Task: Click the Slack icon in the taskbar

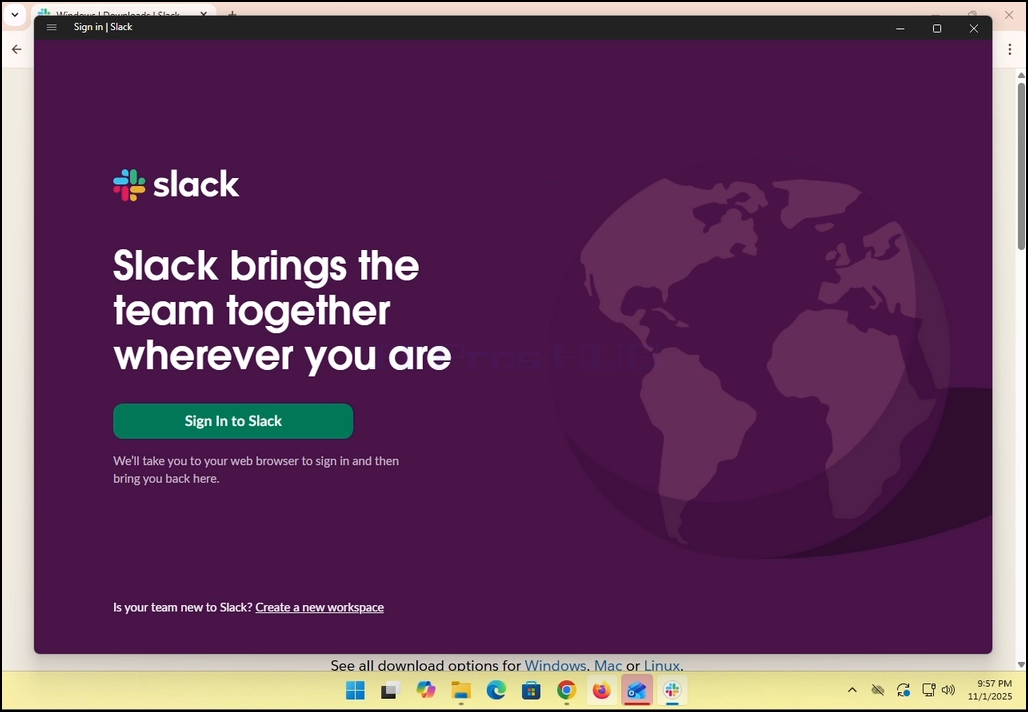Action: (672, 690)
